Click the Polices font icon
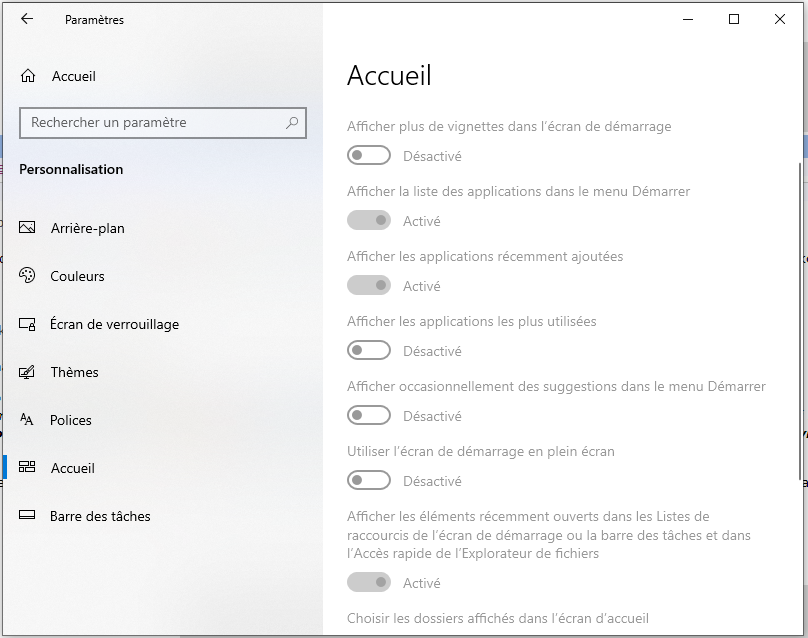 pyautogui.click(x=28, y=420)
